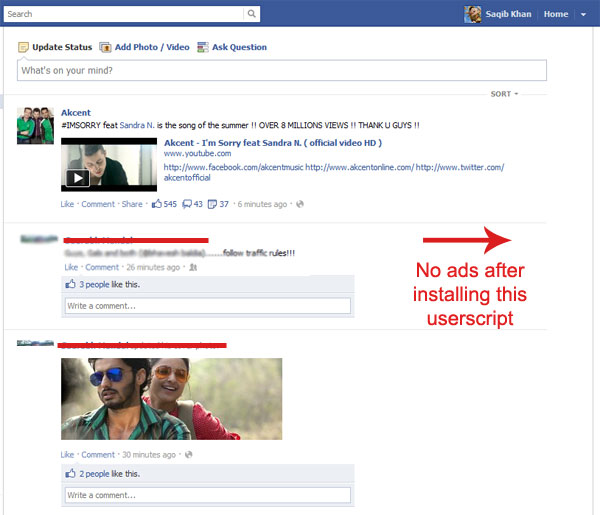
Task: Play the Akcent video thumbnail
Action: pyautogui.click(x=109, y=165)
